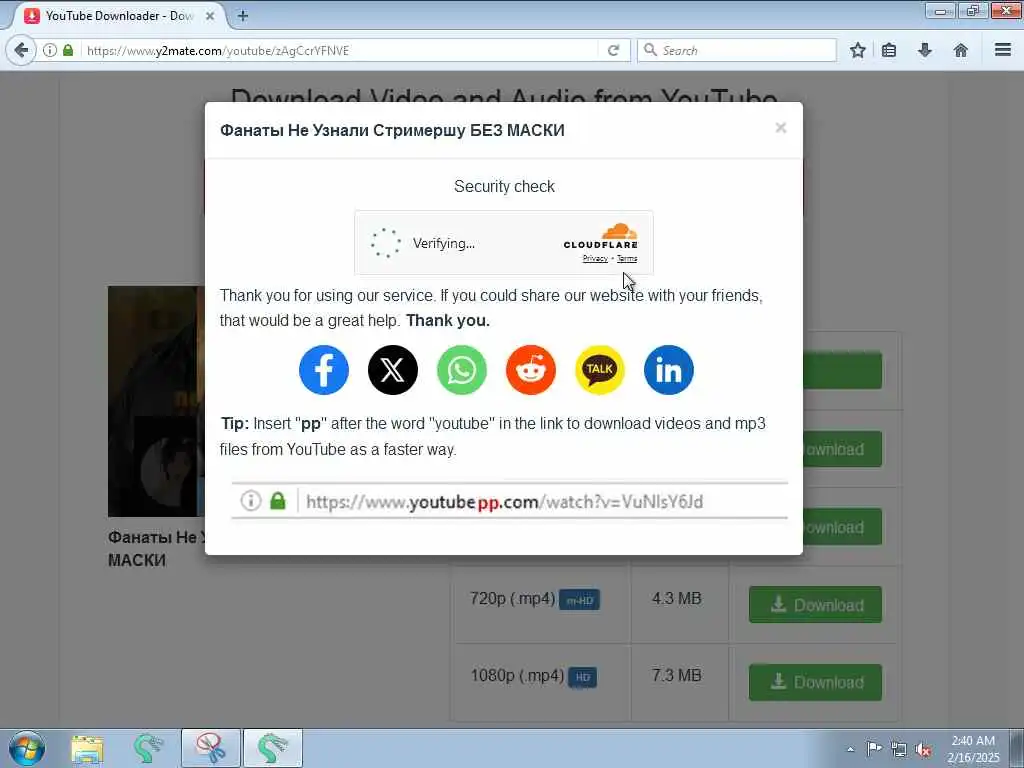Viewport: 1024px width, 768px height.
Task: Open the browser hamburger menu
Action: pos(1003,50)
